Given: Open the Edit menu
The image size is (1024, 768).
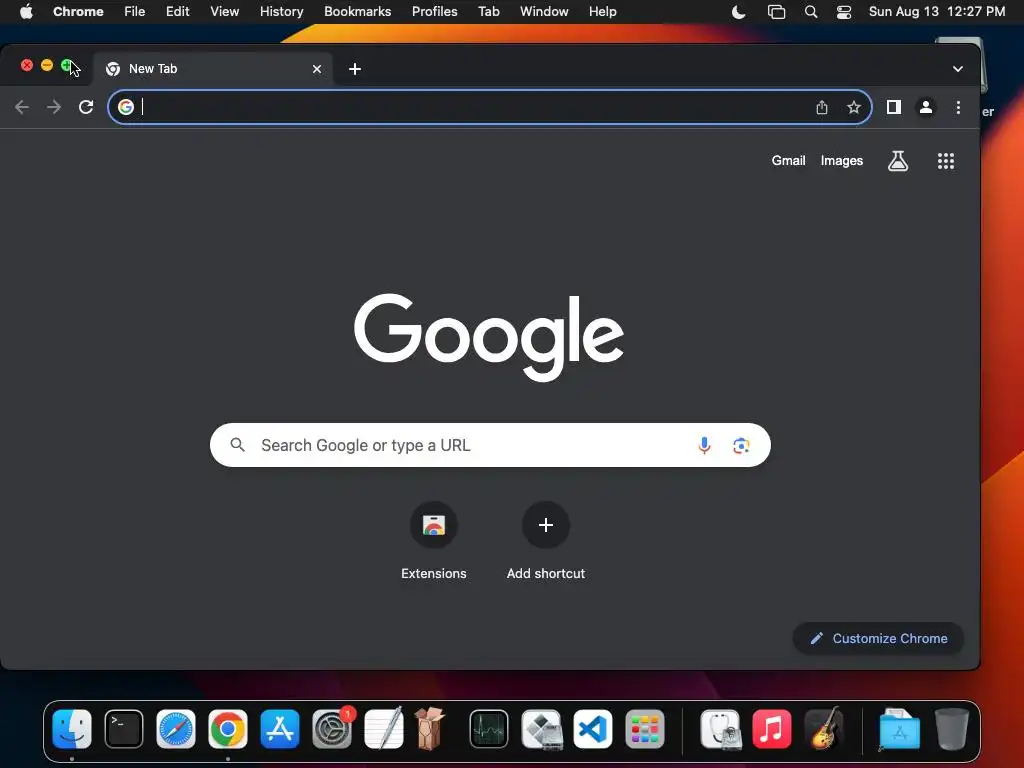Looking at the screenshot, I should coord(177,12).
